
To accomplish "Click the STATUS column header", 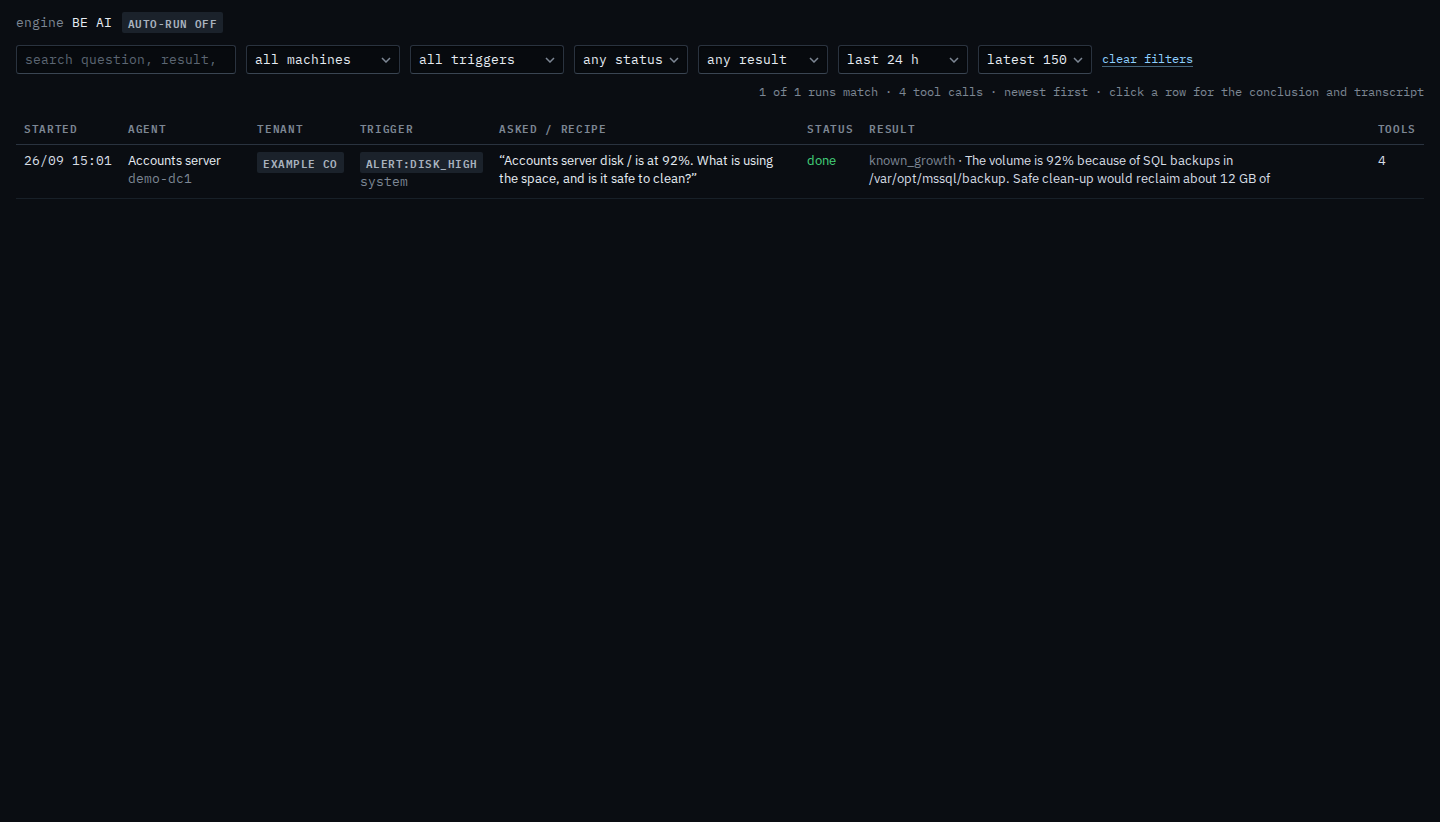I will pyautogui.click(x=830, y=129).
